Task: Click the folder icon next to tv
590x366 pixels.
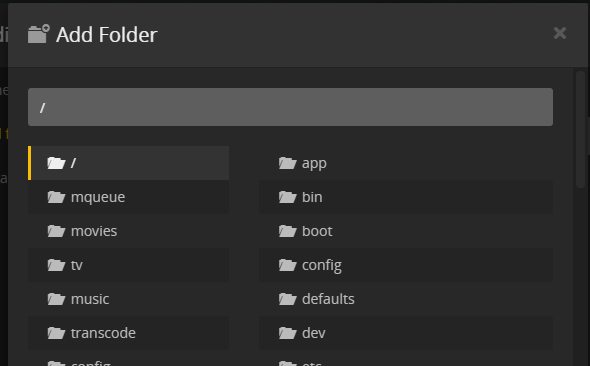Action: coord(56,265)
